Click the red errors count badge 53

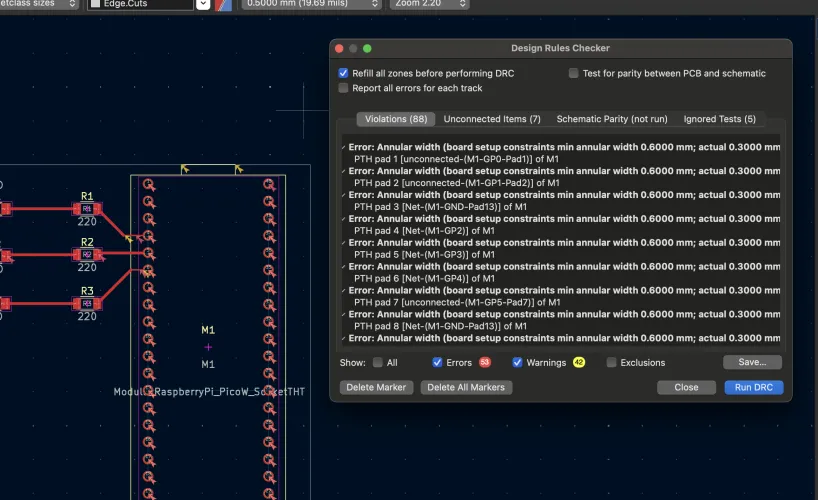485,362
